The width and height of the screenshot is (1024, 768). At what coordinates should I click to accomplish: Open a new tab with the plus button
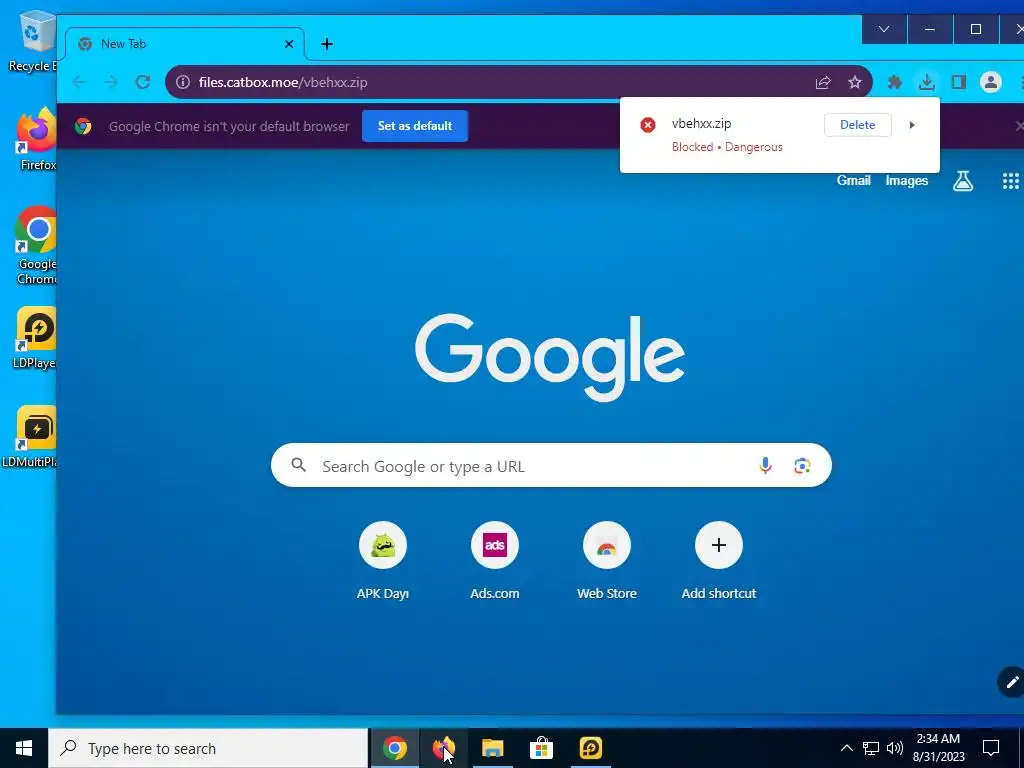click(x=327, y=44)
